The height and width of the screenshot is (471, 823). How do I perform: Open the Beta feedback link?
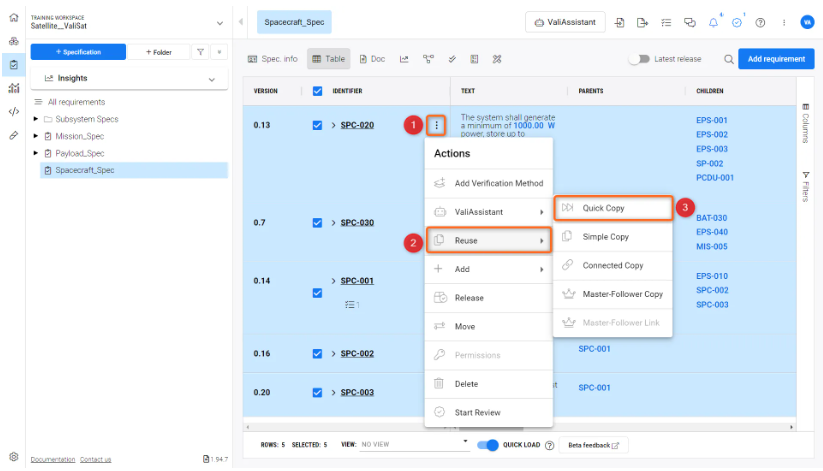tap(593, 445)
